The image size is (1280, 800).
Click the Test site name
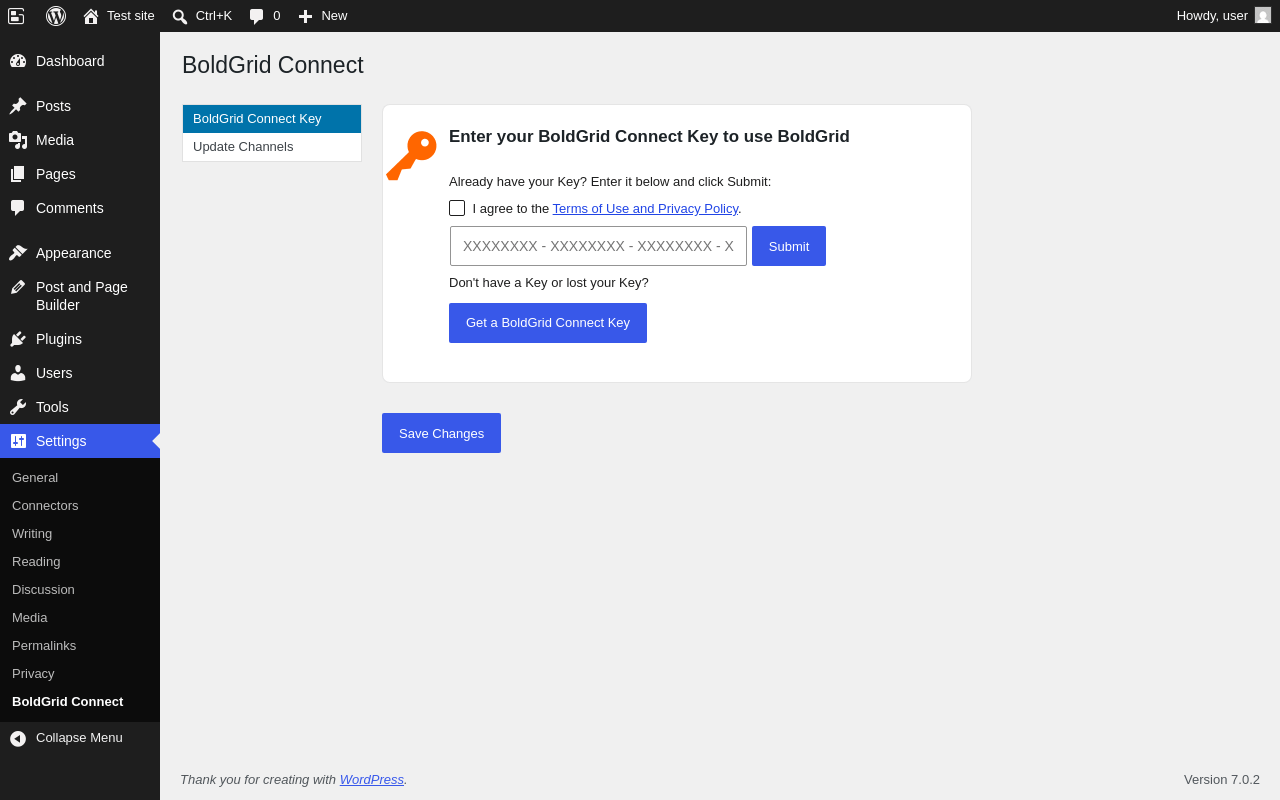[x=131, y=16]
